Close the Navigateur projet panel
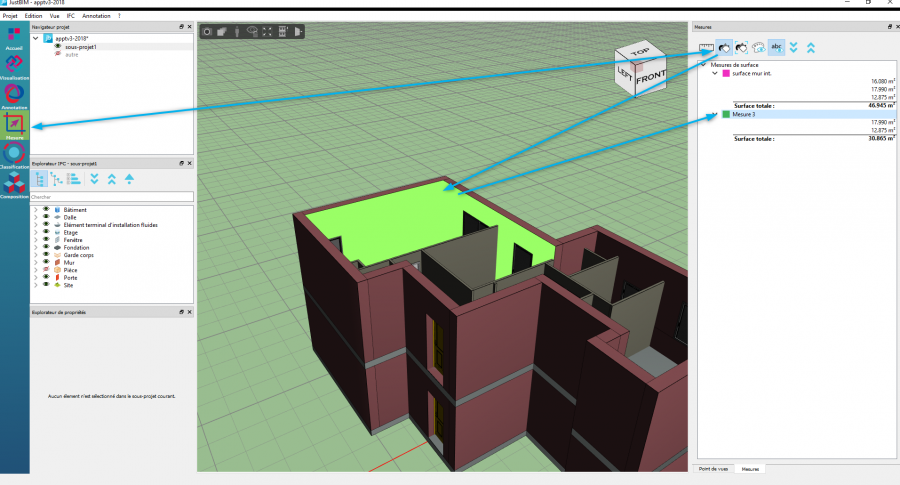 tap(189, 27)
